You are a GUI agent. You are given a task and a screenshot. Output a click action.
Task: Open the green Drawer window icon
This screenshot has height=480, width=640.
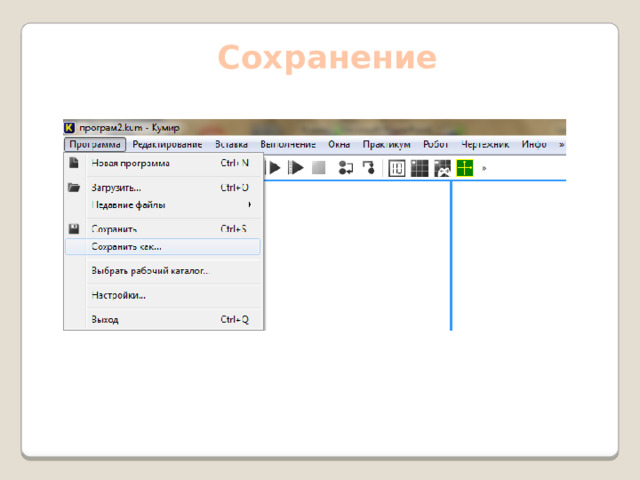pos(465,168)
